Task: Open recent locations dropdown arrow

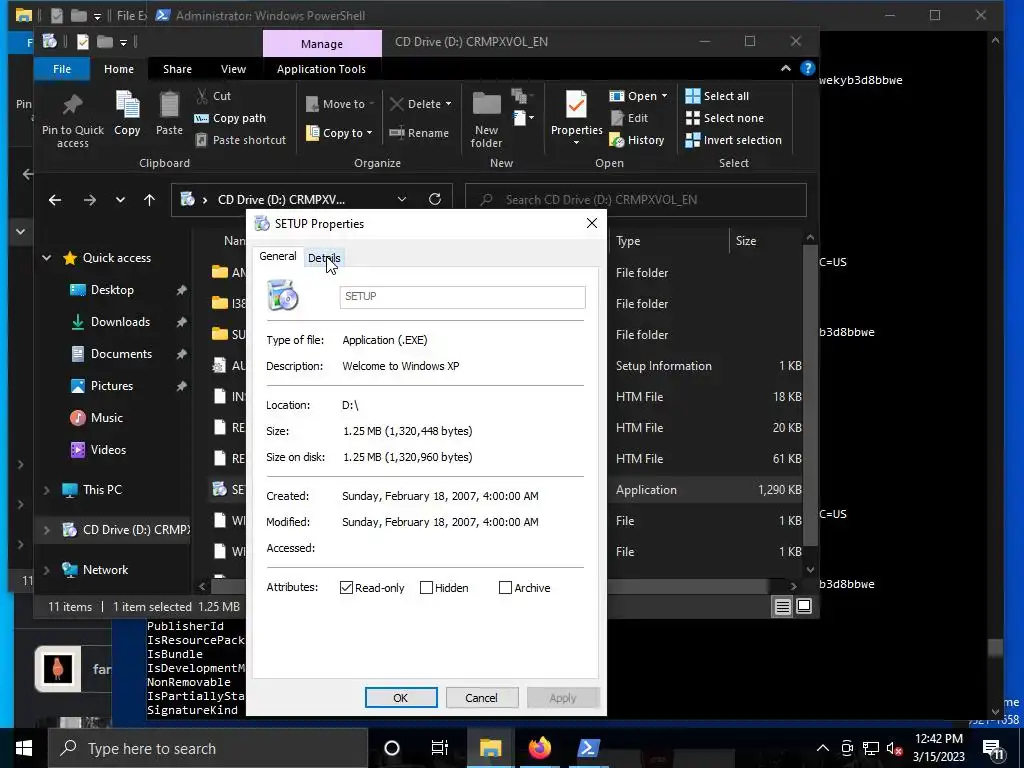Action: (x=120, y=200)
